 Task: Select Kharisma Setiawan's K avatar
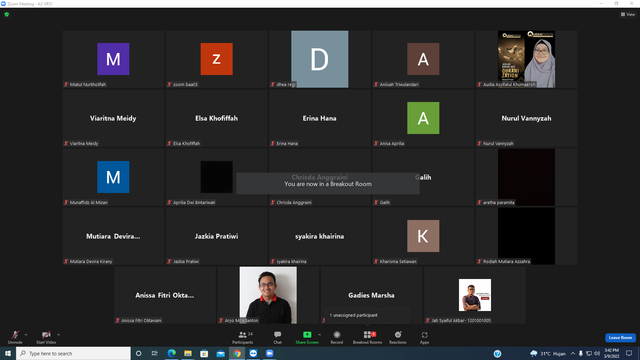(x=423, y=236)
